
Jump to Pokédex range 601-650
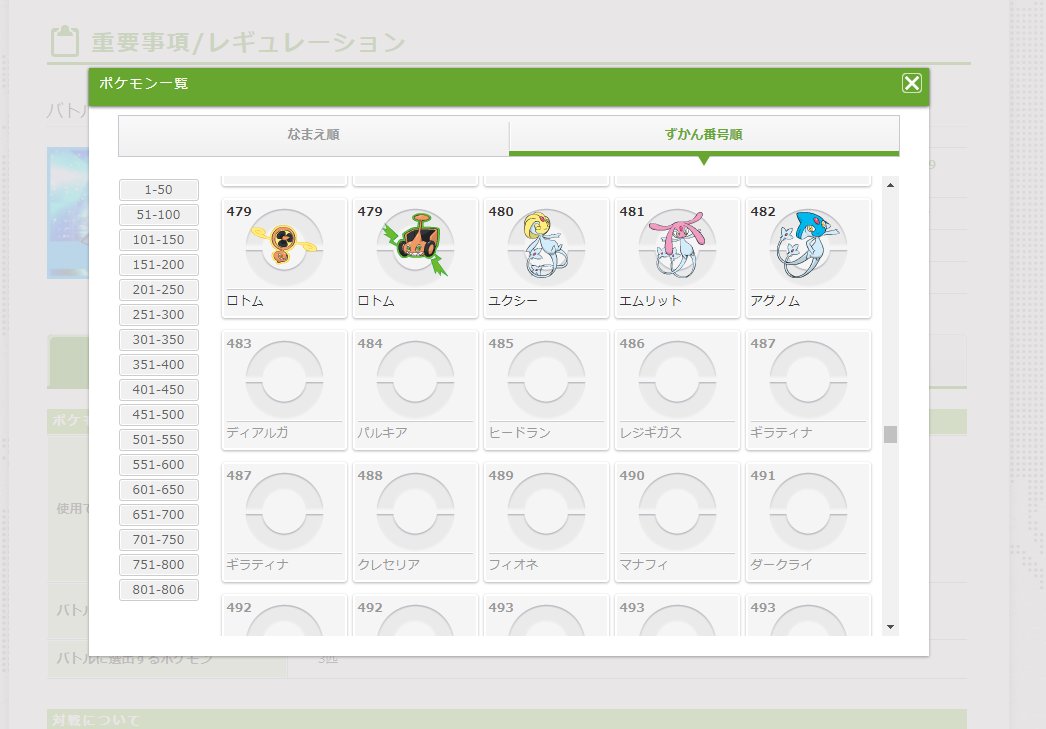click(159, 490)
